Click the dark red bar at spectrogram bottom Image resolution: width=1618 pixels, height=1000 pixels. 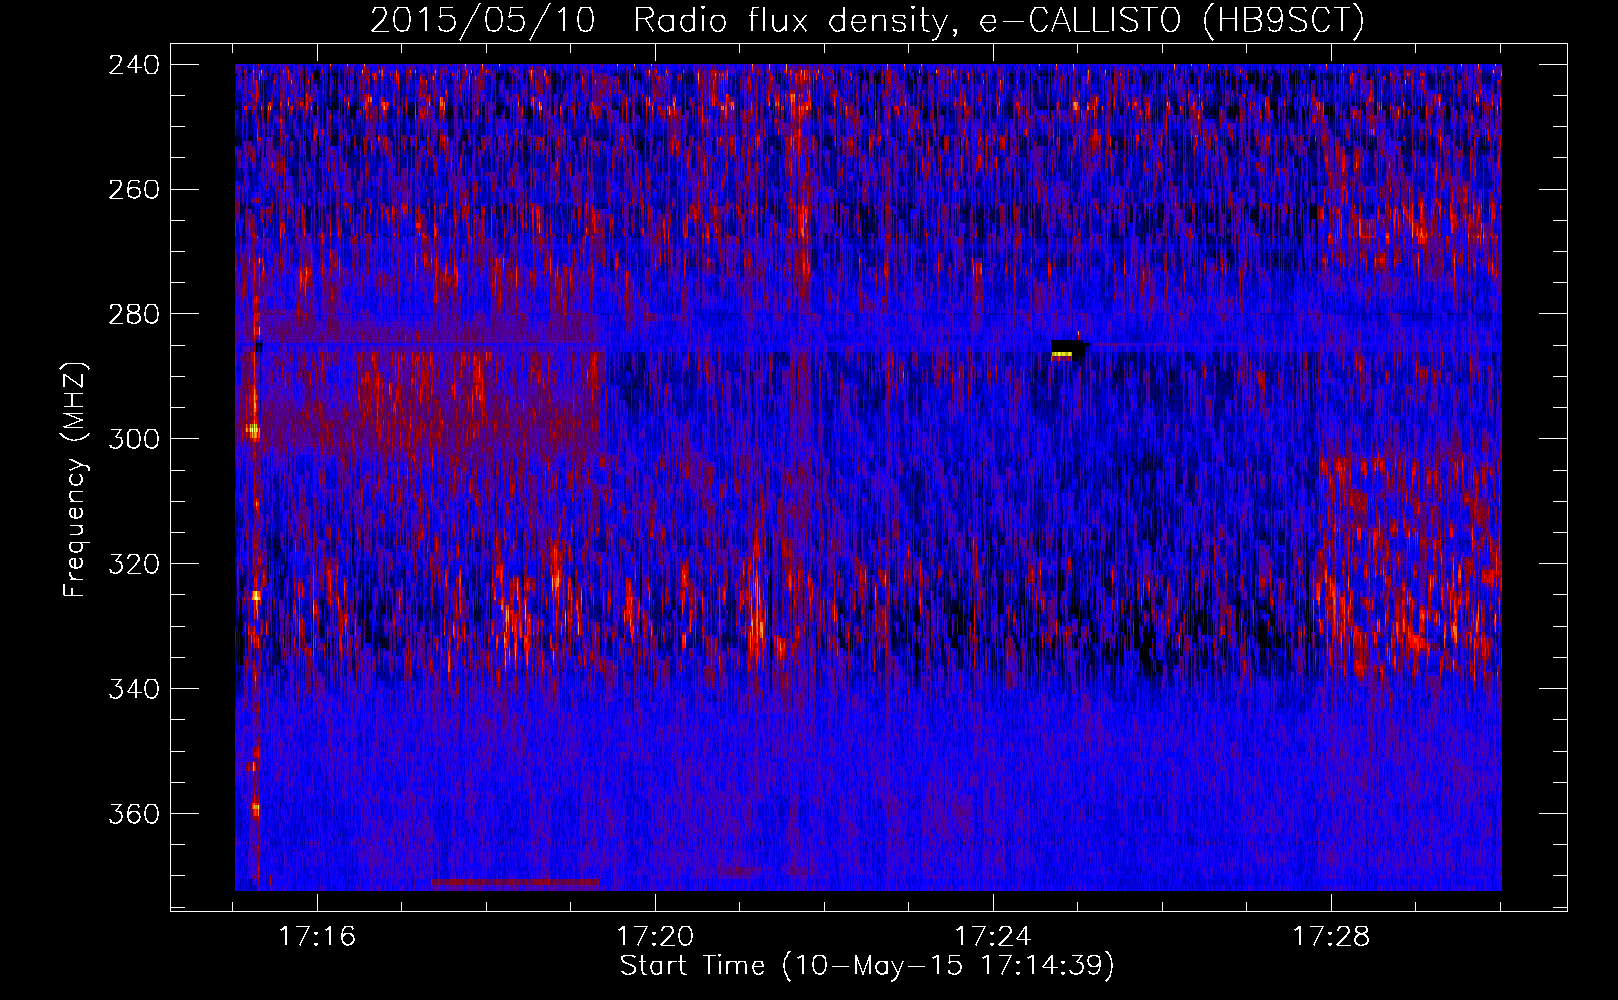[x=515, y=883]
